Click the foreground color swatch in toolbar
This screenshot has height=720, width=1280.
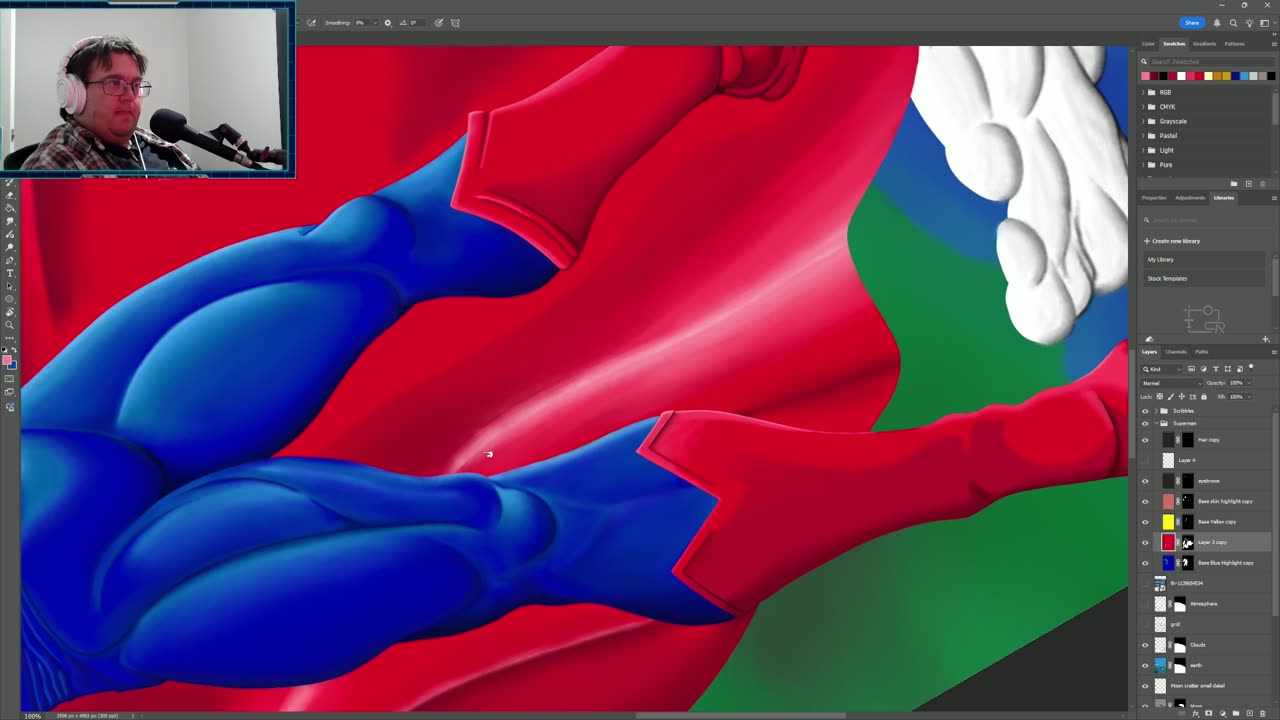7,360
